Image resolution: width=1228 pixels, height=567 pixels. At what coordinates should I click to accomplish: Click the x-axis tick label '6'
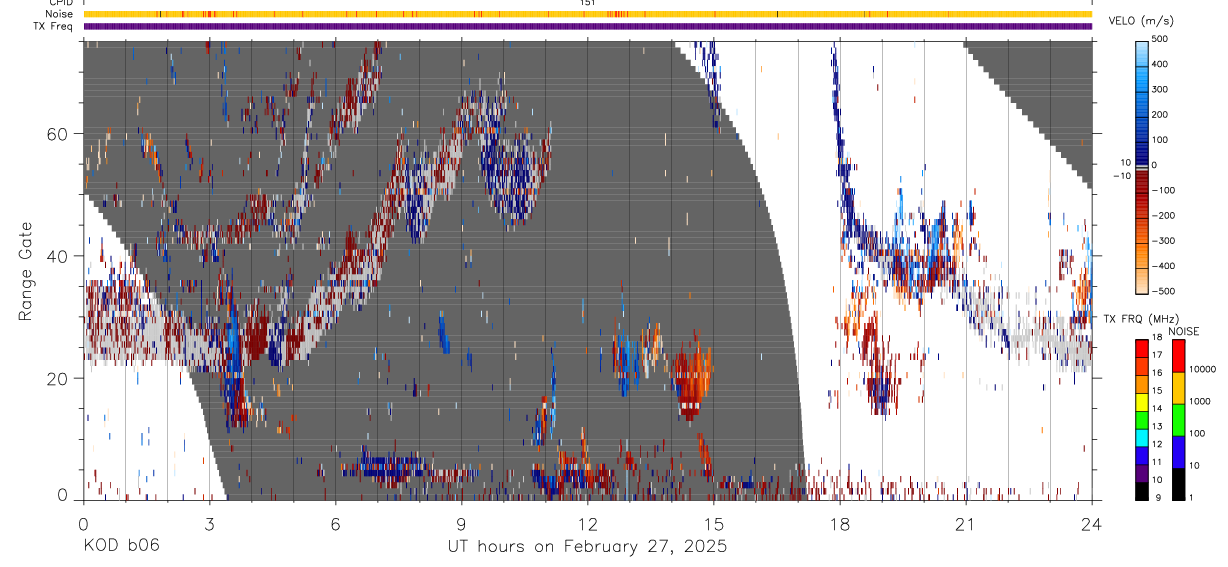(335, 524)
